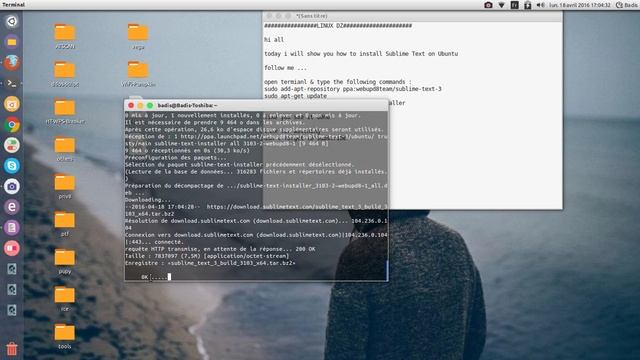Open the tweak tool switches icon in the dock
The image size is (640, 360).
click(x=11, y=145)
